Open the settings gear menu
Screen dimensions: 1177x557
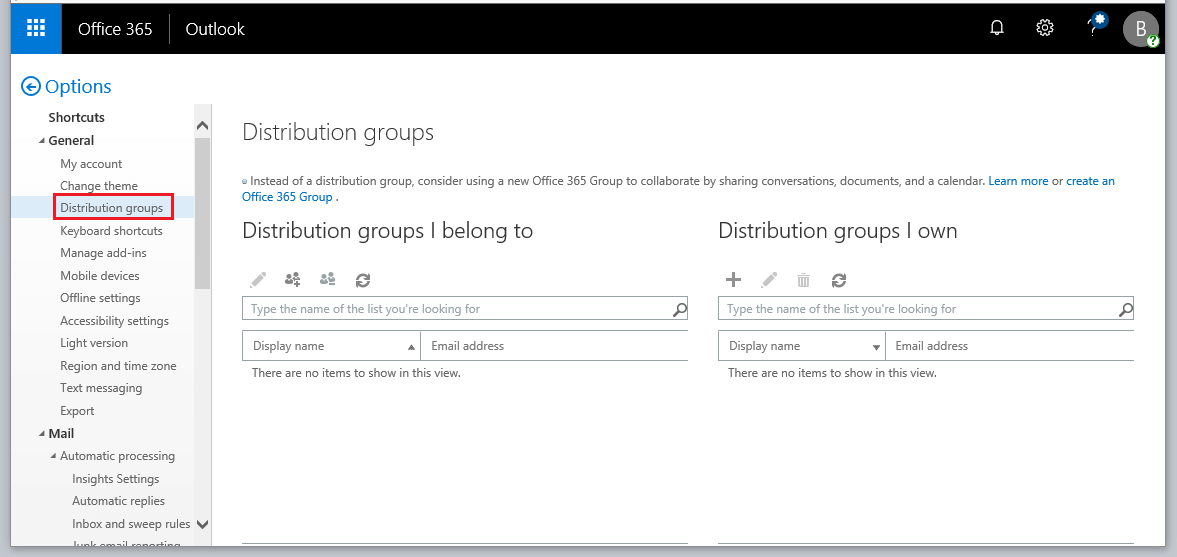point(1044,28)
